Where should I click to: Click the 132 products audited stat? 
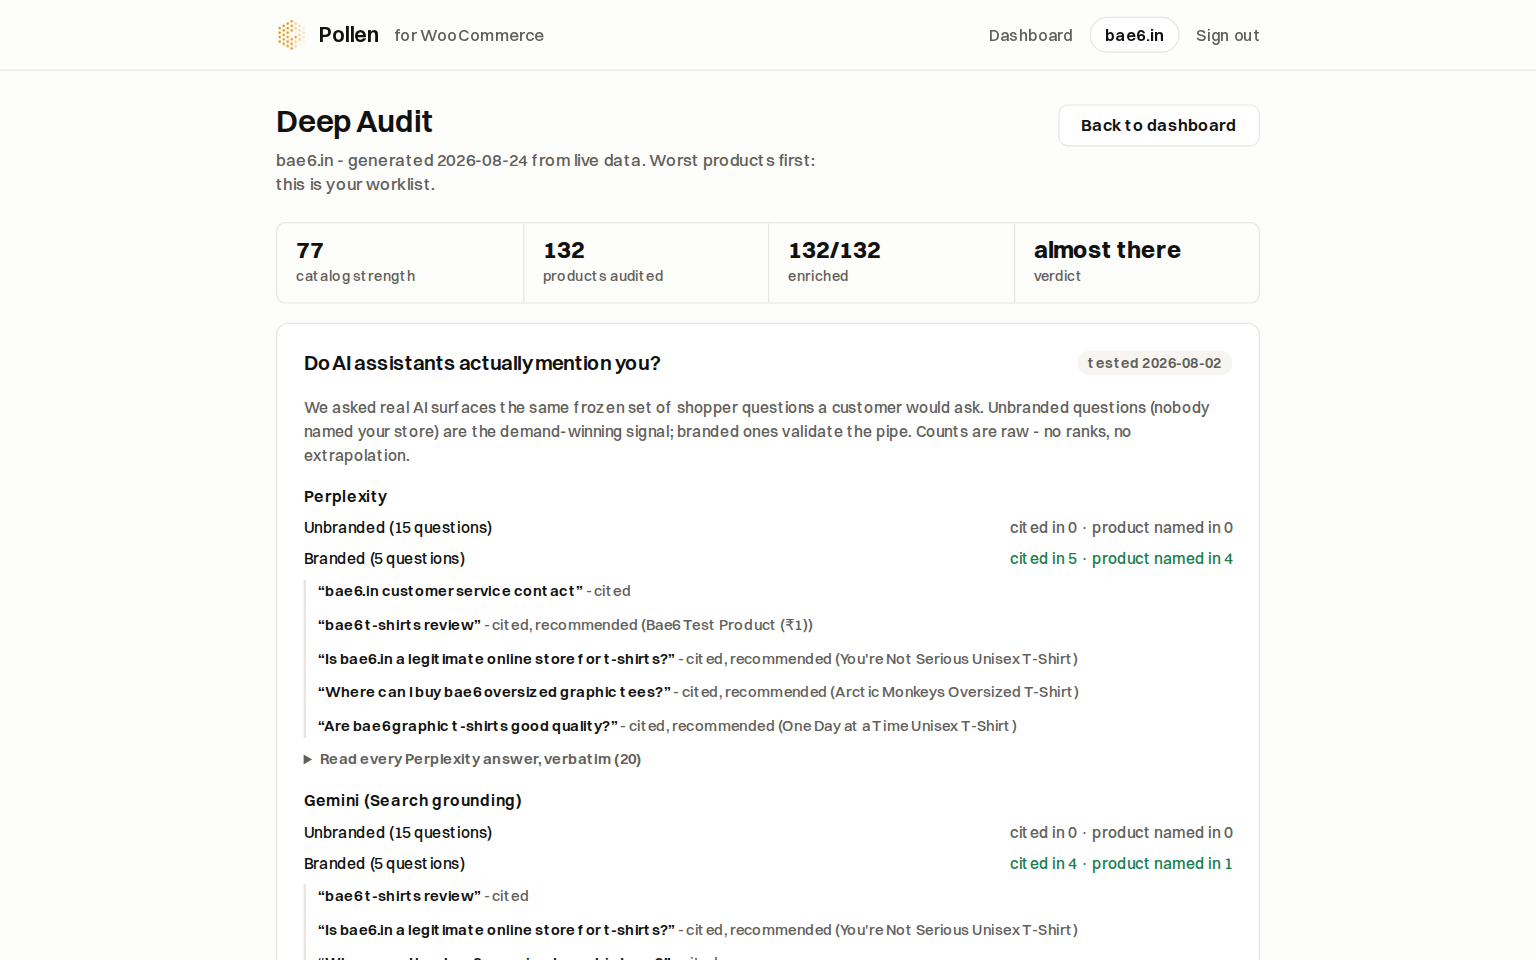[646, 262]
